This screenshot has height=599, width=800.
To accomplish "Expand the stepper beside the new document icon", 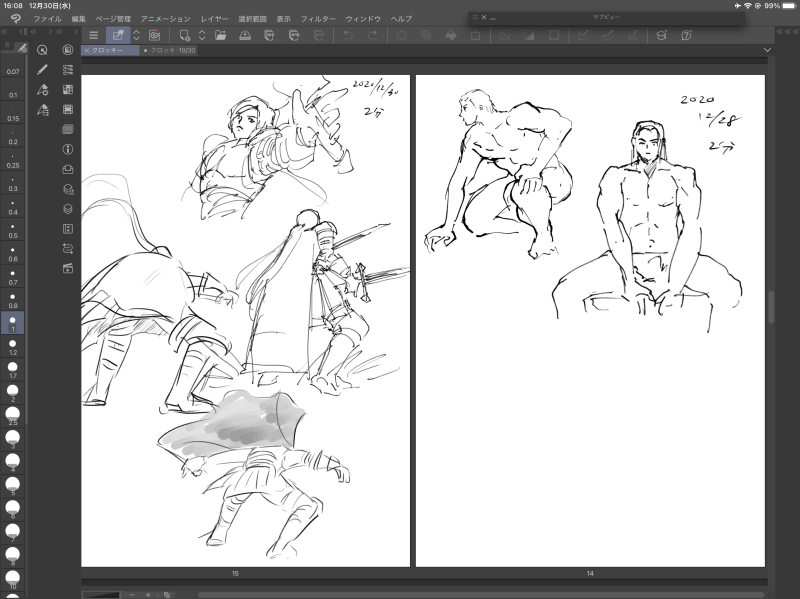I will click(202, 35).
